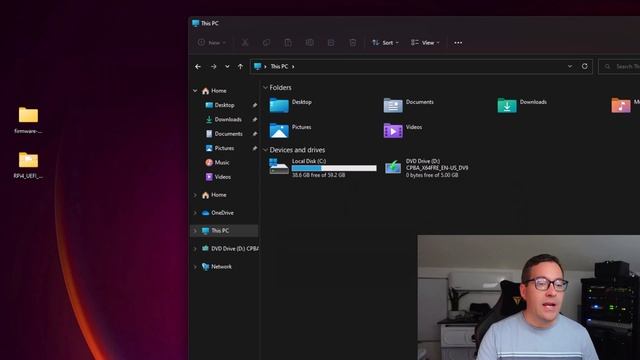Screen dimensions: 640x360
Task: Select the Videos folder icon in main pane
Action: tap(393, 131)
